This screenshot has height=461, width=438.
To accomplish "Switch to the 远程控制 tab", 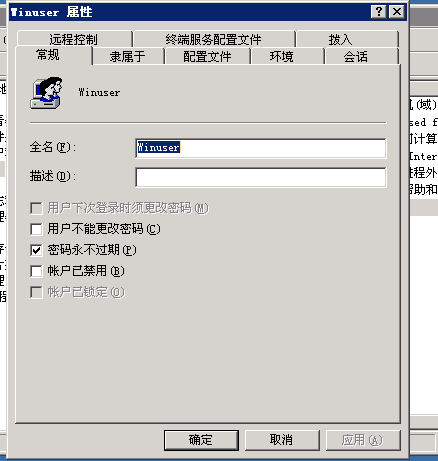I will pyautogui.click(x=74, y=39).
